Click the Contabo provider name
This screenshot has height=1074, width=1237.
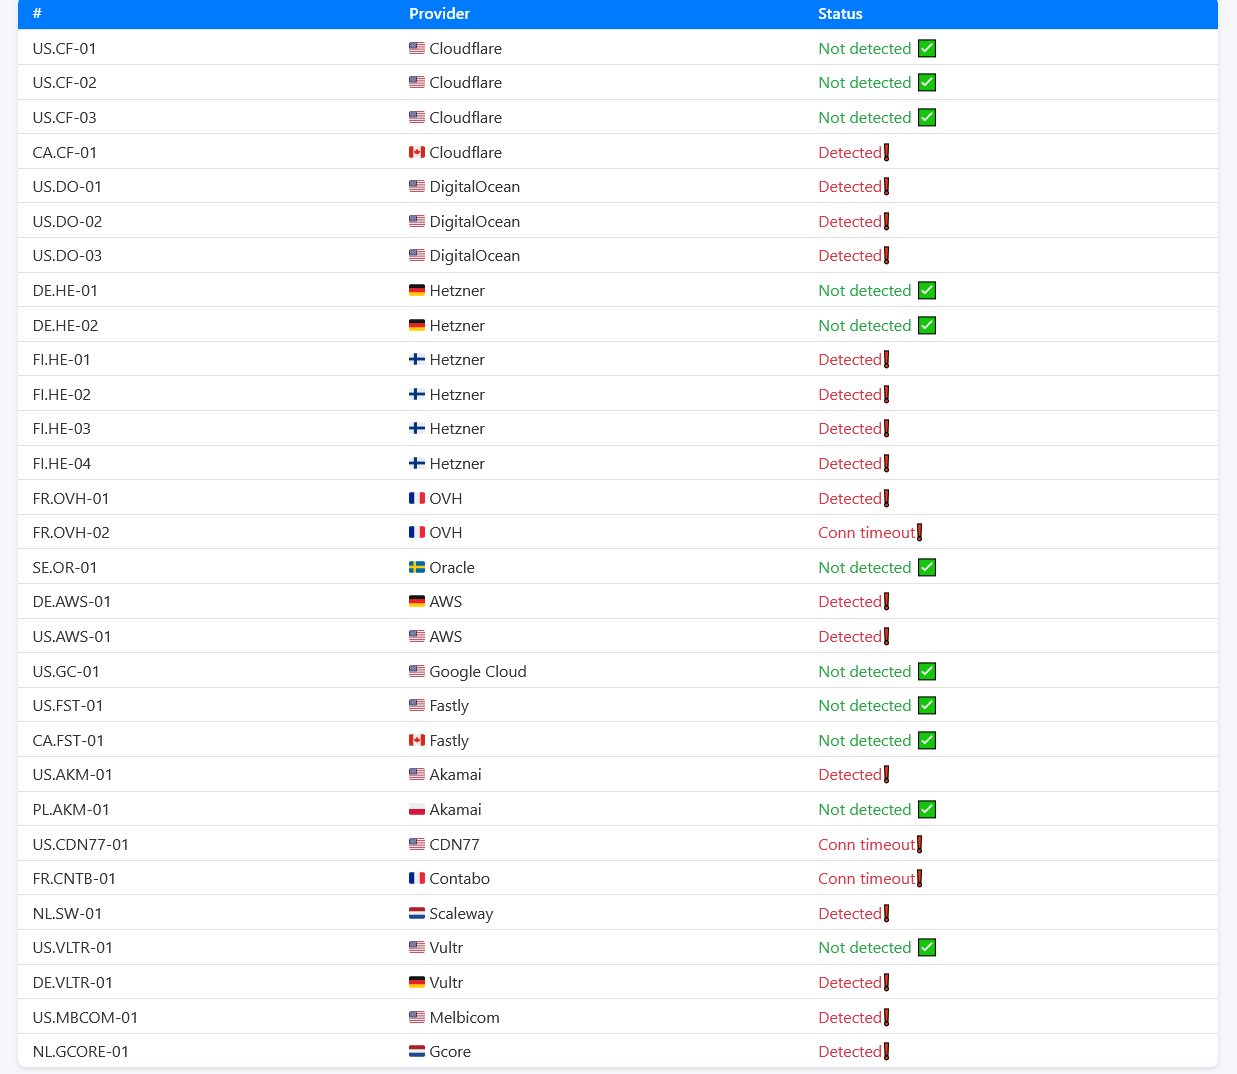[x=460, y=878]
